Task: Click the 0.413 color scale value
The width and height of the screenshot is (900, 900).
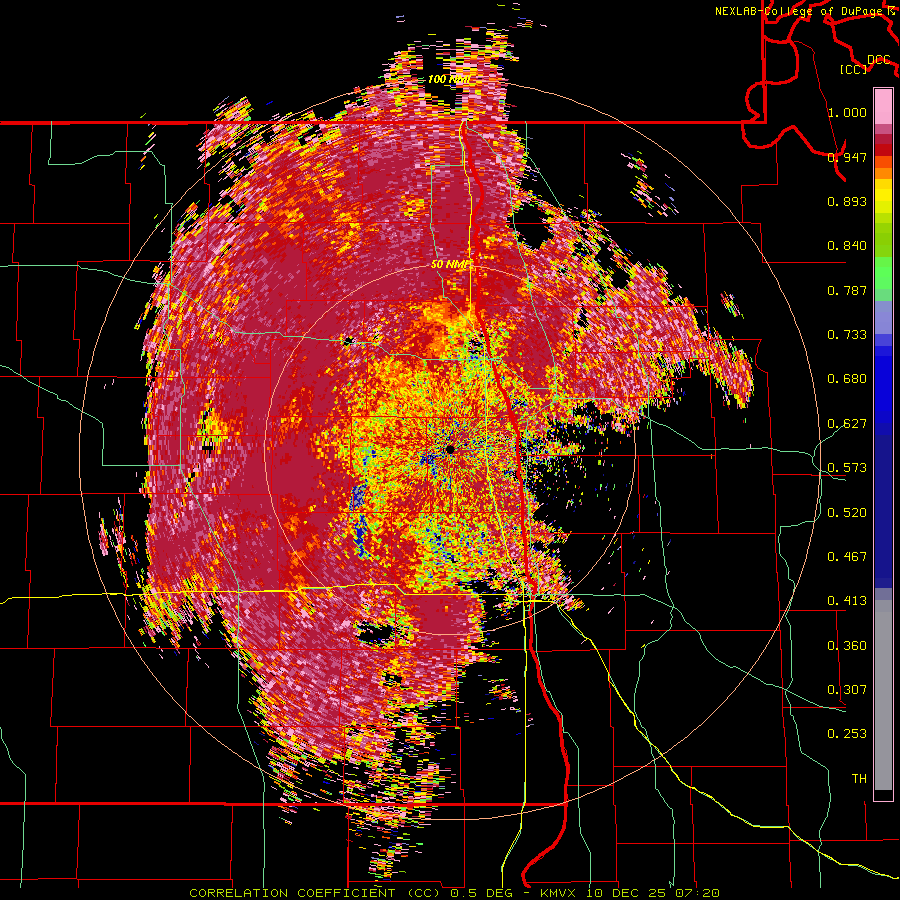Action: click(847, 601)
